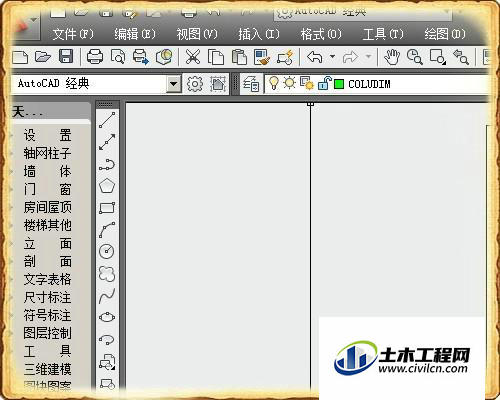Select the Spline tool
This screenshot has width=500, height=400.
pos(107,296)
